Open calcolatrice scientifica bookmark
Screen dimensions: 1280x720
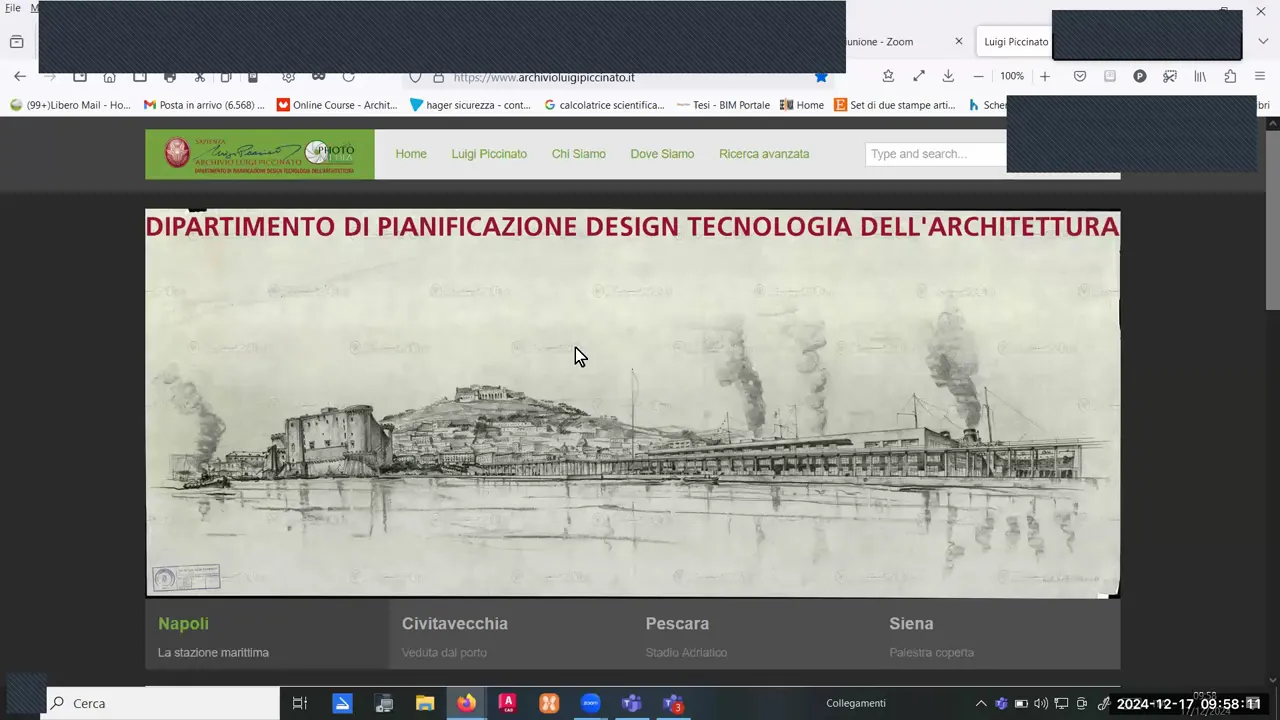pyautogui.click(x=604, y=105)
